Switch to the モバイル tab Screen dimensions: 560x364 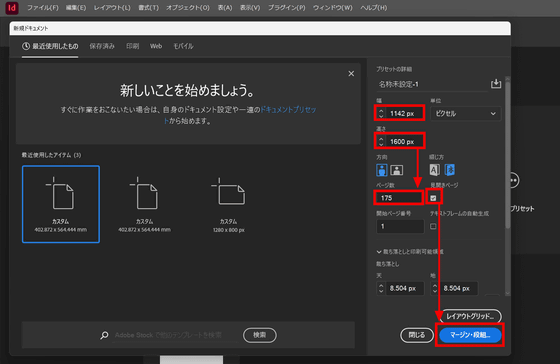click(183, 46)
